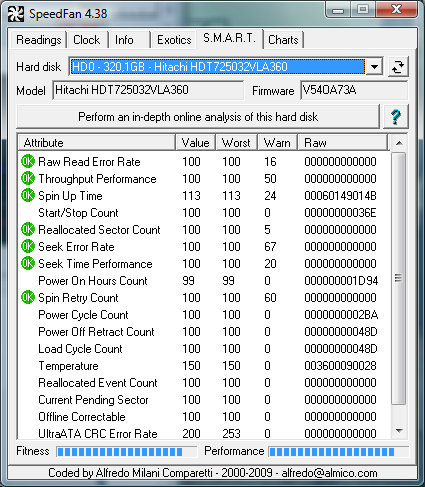
Task: Go to the Exotics tab
Action: pyautogui.click(x=174, y=40)
